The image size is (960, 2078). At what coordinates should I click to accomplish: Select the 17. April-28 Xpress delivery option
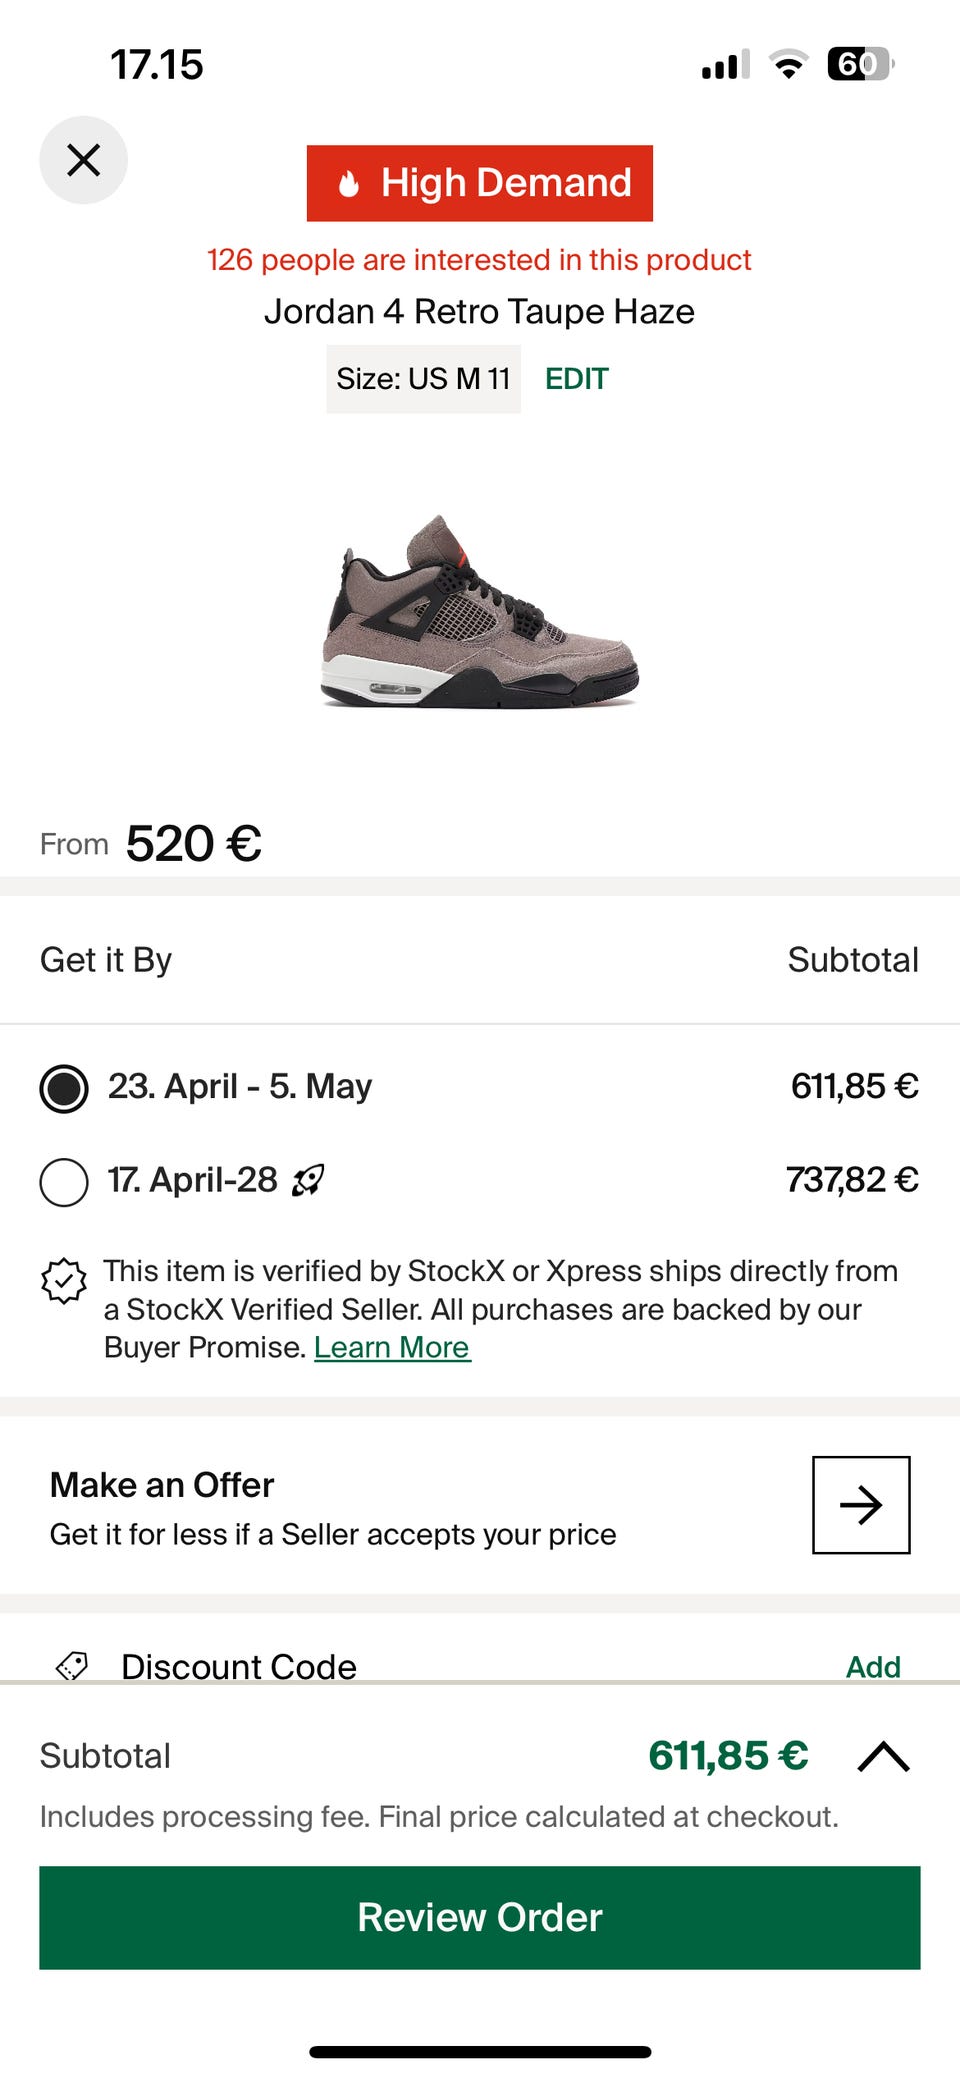pyautogui.click(x=64, y=1182)
